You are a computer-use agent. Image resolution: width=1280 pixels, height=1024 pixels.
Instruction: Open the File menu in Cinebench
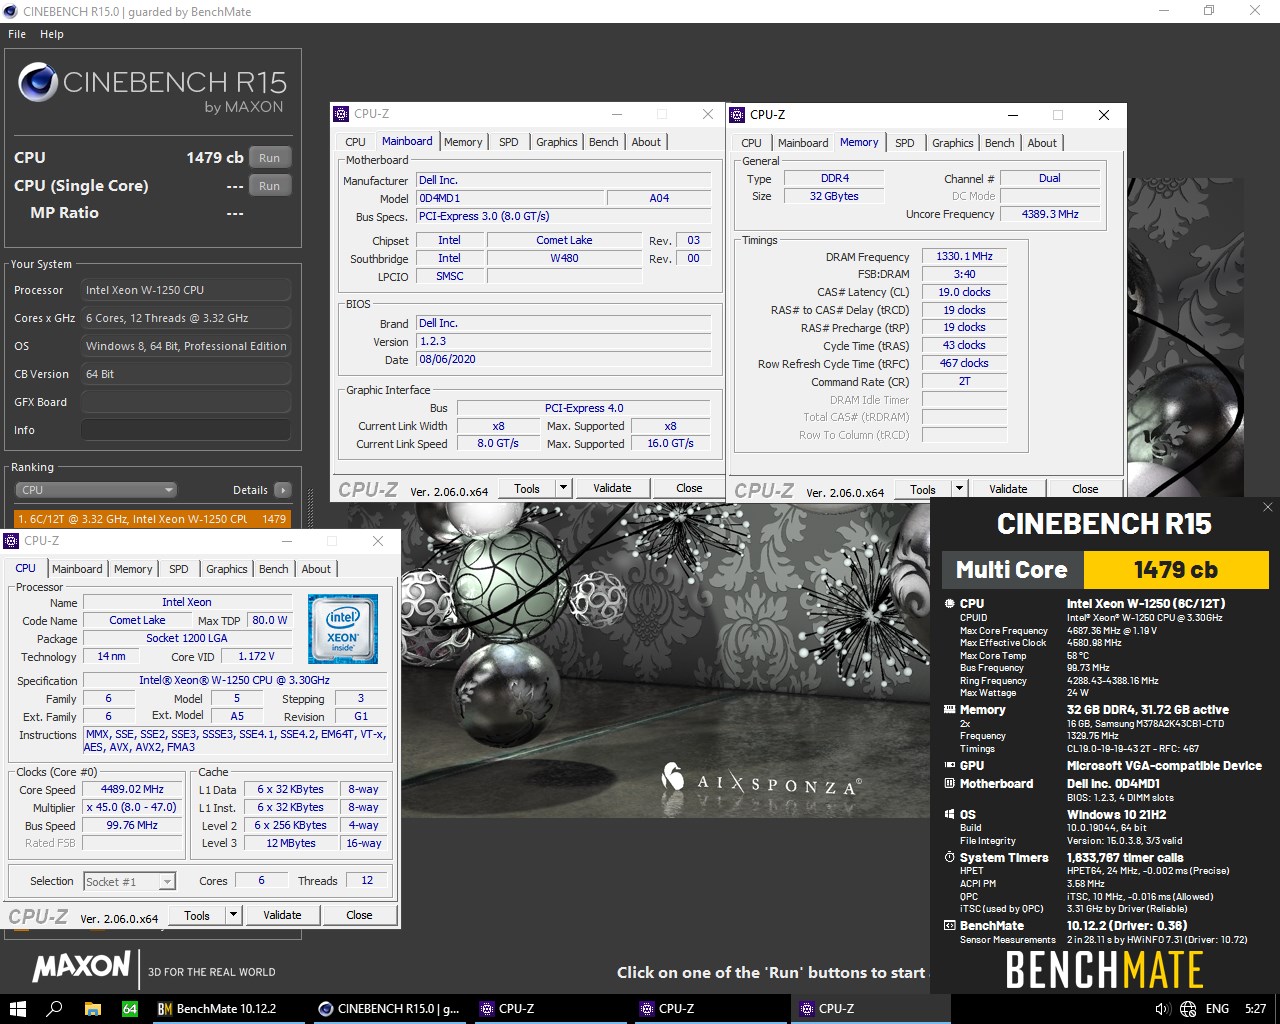17,34
